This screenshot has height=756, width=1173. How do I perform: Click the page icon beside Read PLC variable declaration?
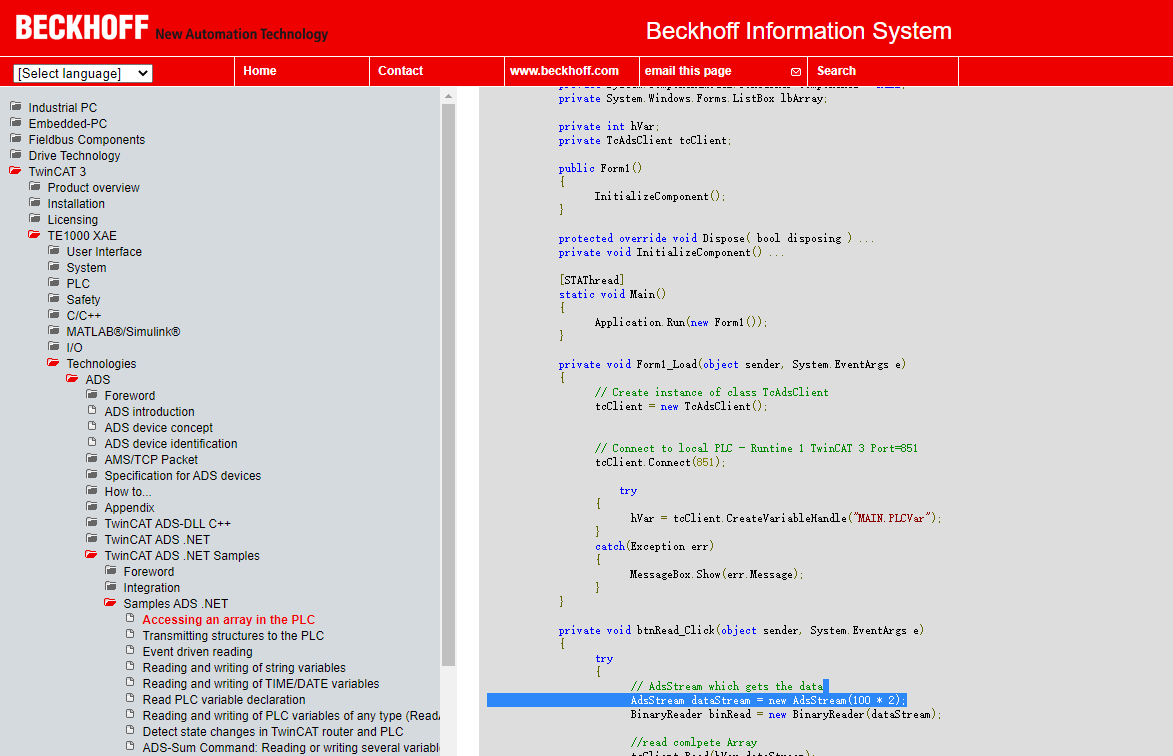coord(129,699)
